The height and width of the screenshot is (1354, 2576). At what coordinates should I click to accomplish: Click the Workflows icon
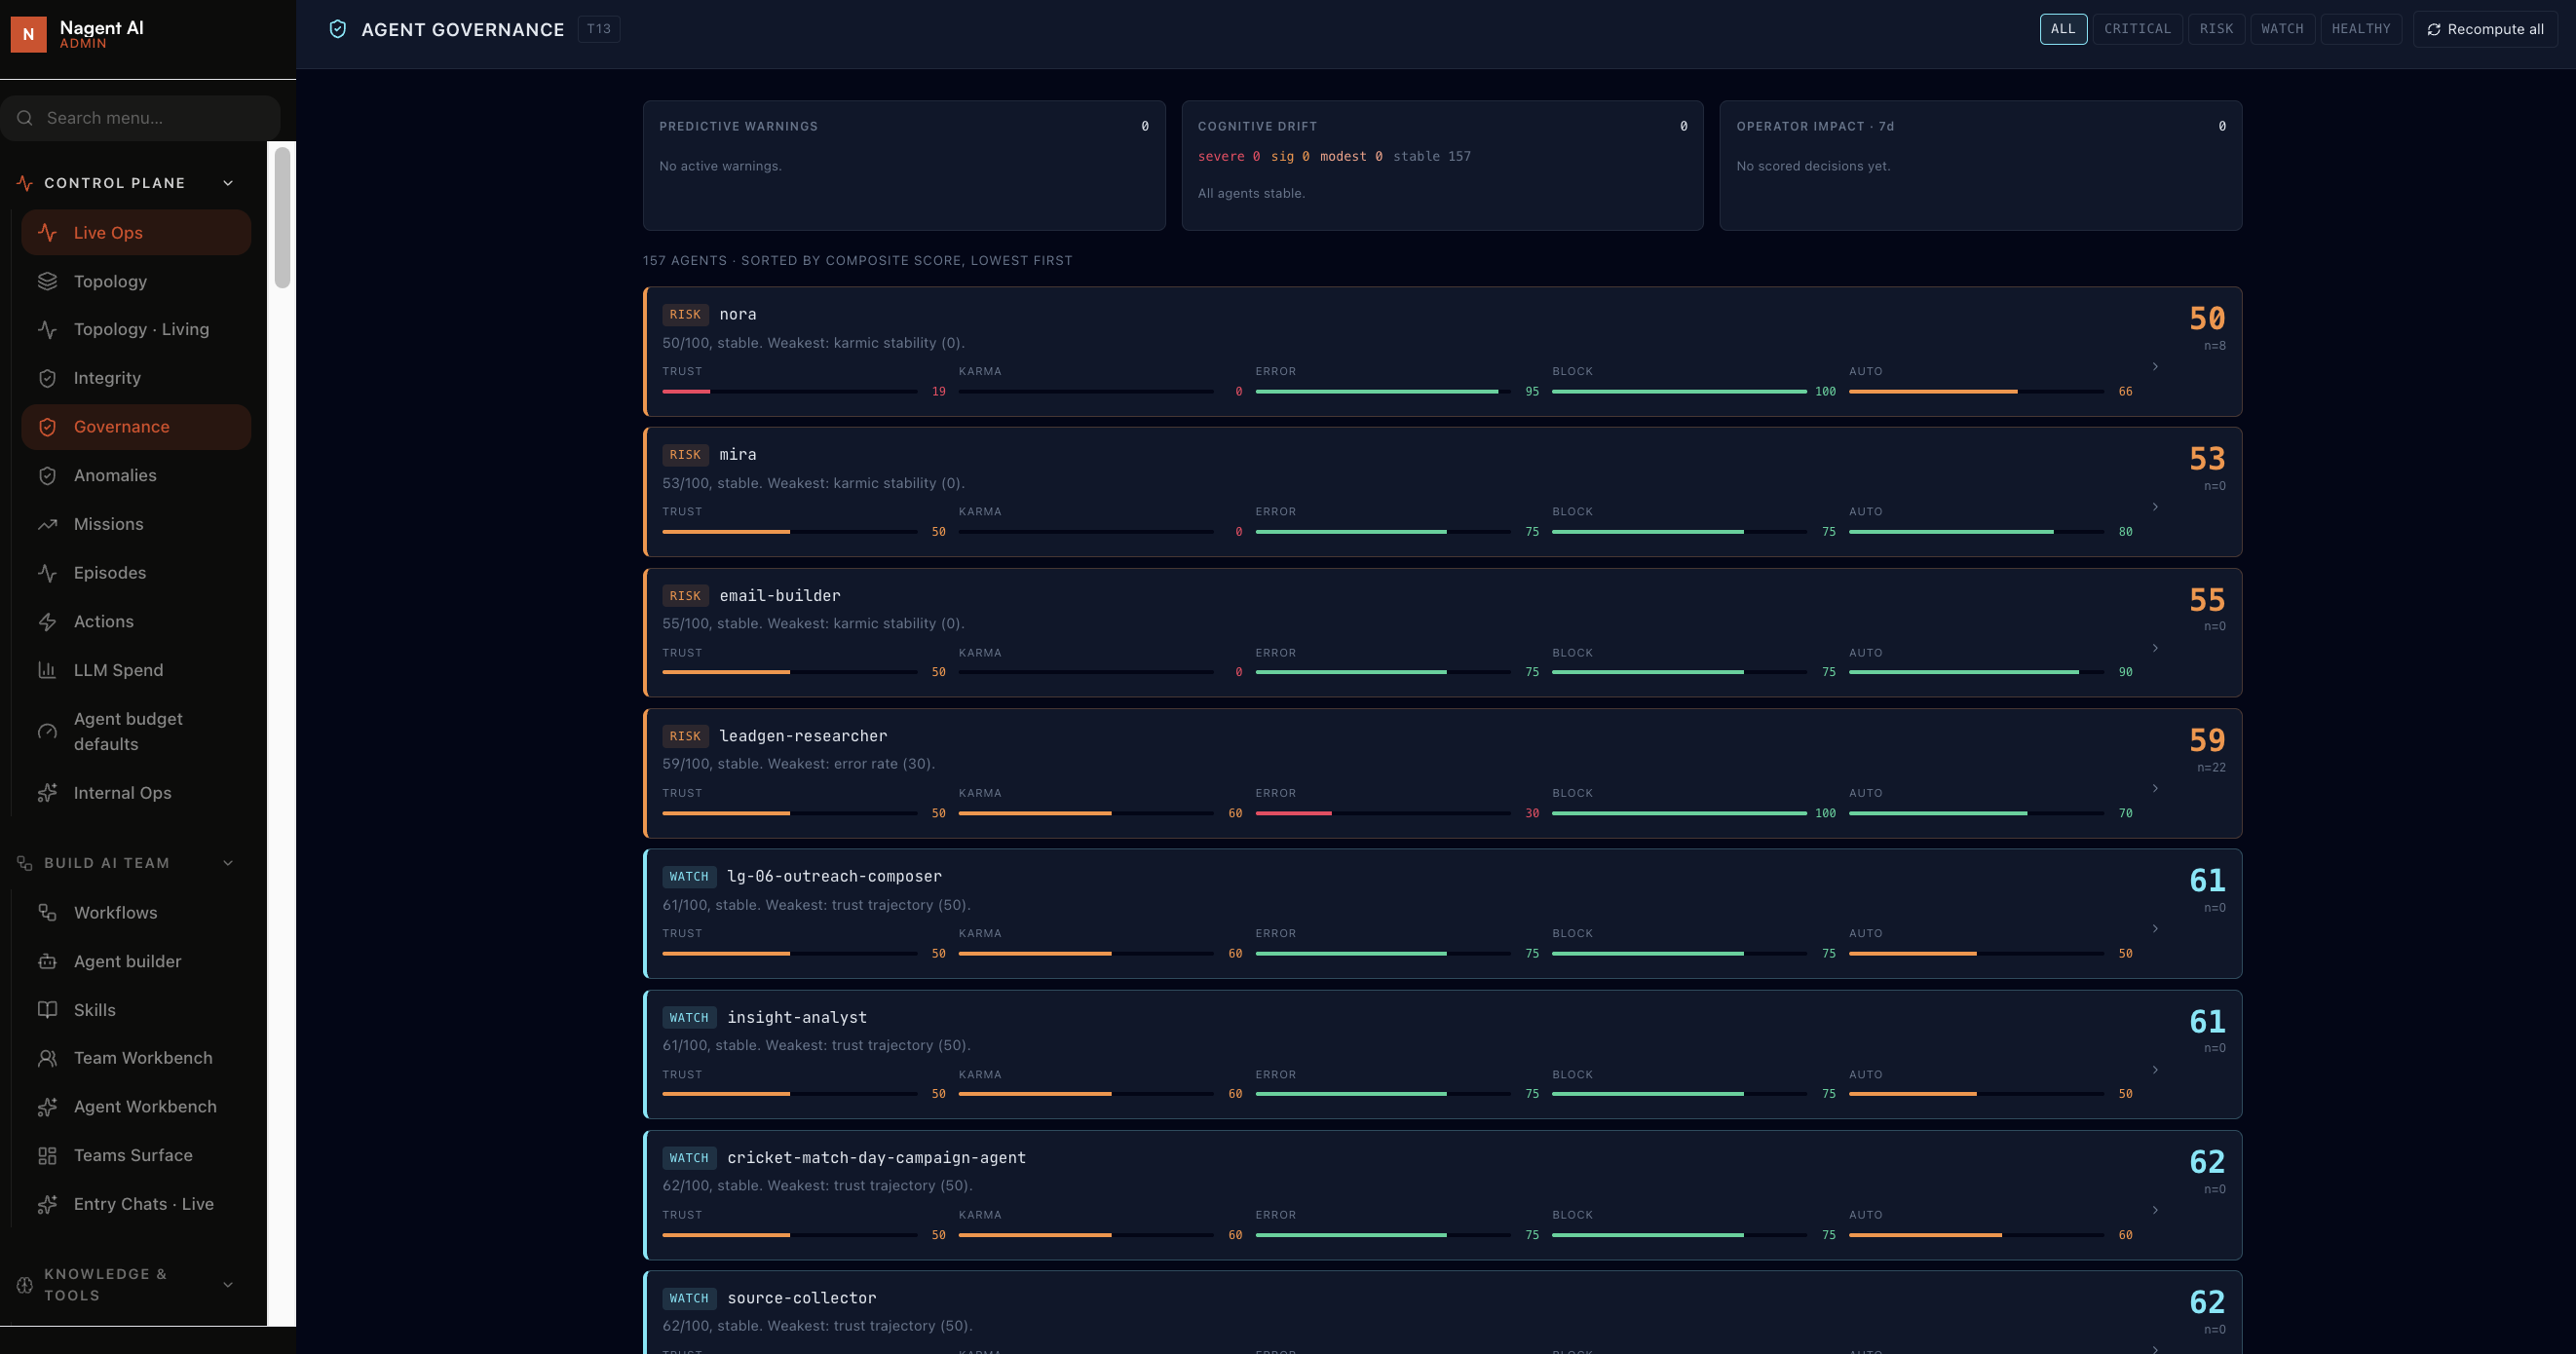pos(47,912)
